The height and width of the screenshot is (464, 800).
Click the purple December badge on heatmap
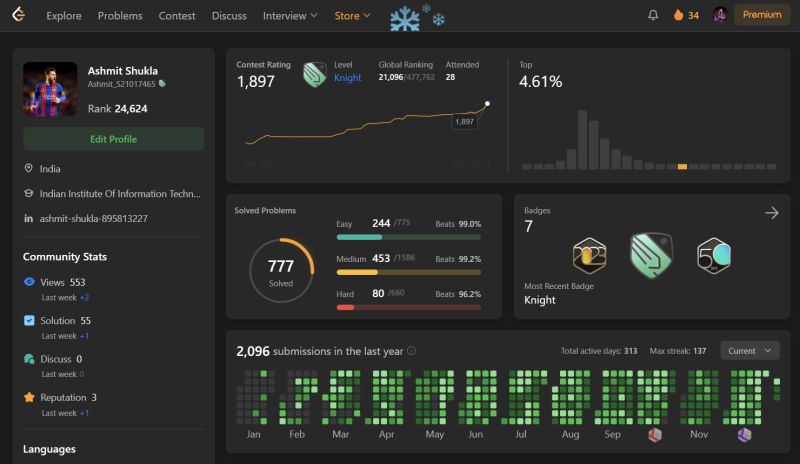(744, 435)
